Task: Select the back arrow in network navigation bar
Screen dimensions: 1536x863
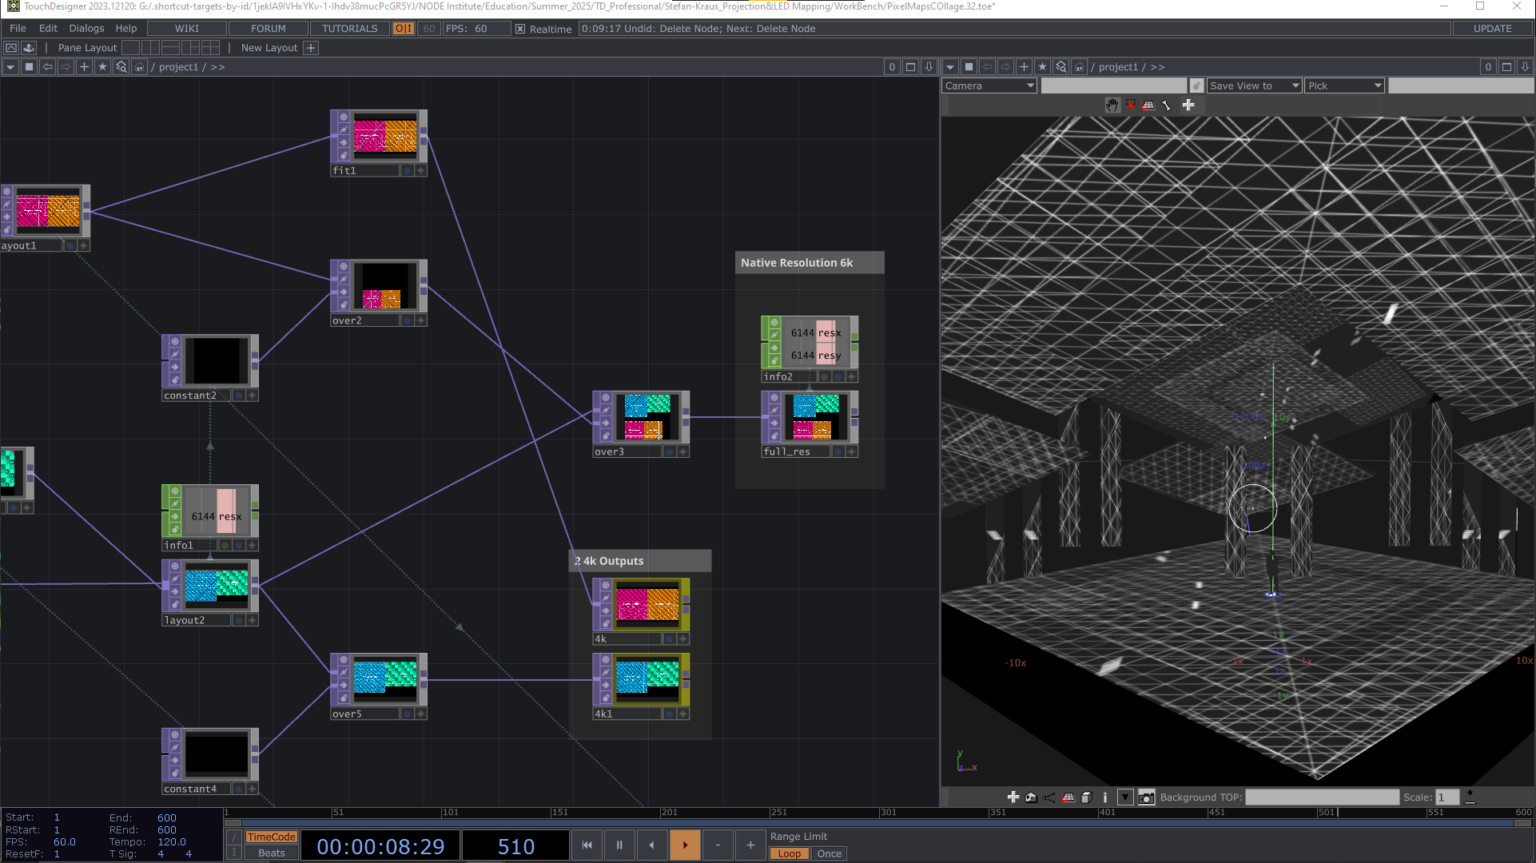Action: pos(46,66)
